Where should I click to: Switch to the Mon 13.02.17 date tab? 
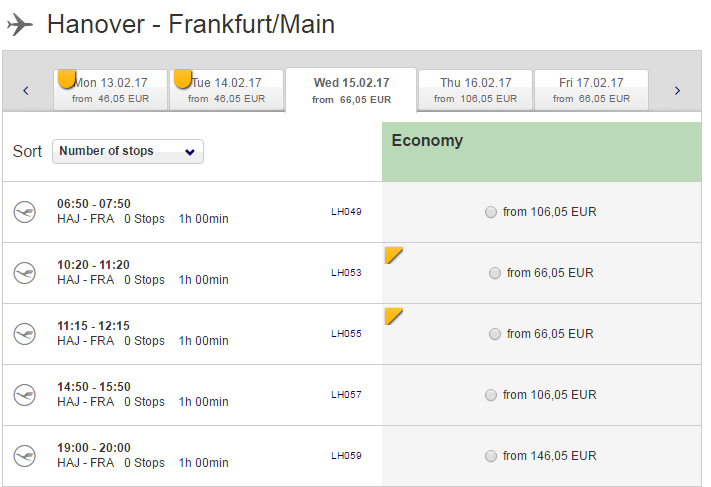(110, 90)
